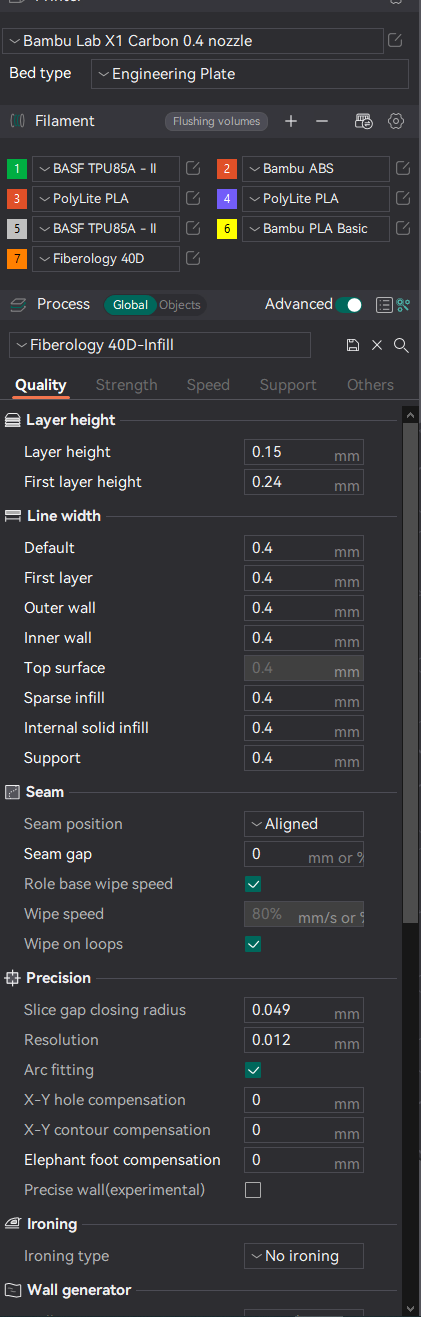
Task: Edit filament 7 Fiberology 40D preset
Action: tap(194, 258)
